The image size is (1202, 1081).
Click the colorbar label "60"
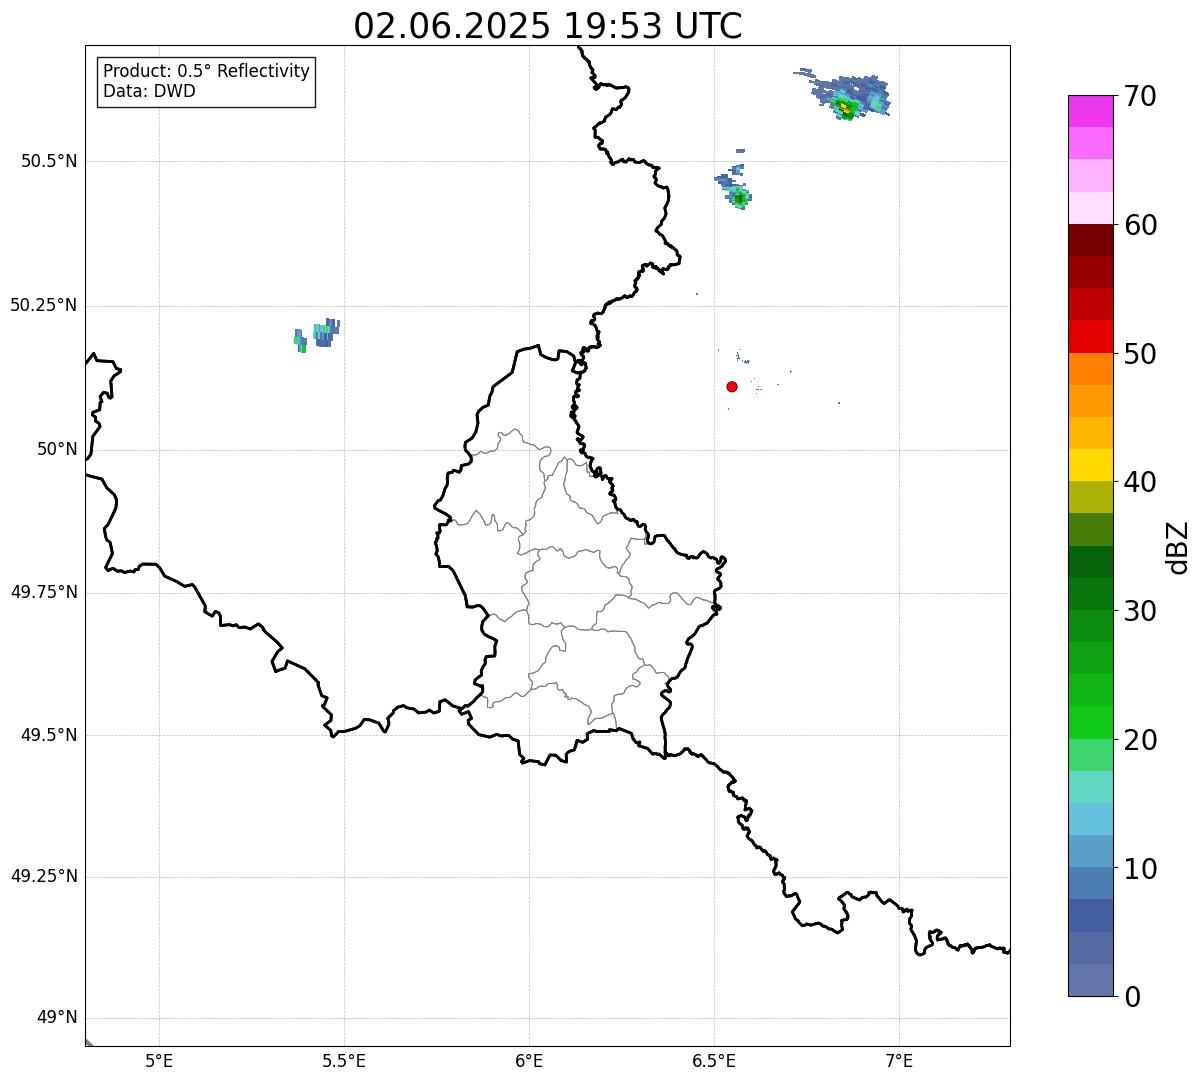click(x=1140, y=225)
